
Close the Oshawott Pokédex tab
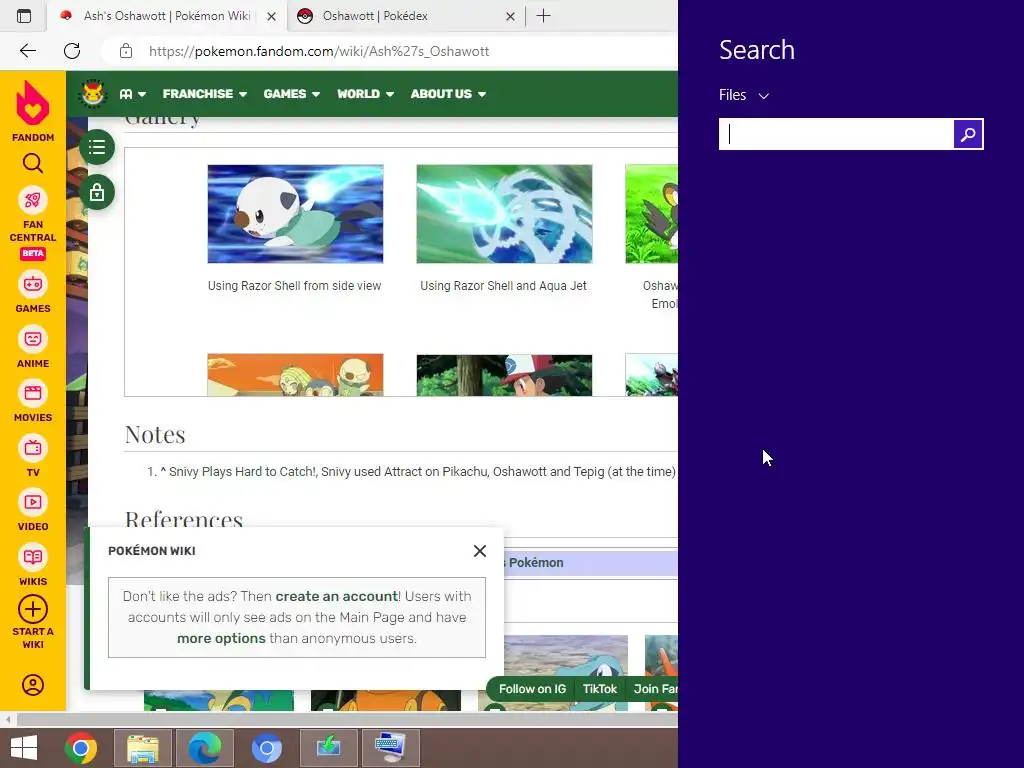coord(510,16)
